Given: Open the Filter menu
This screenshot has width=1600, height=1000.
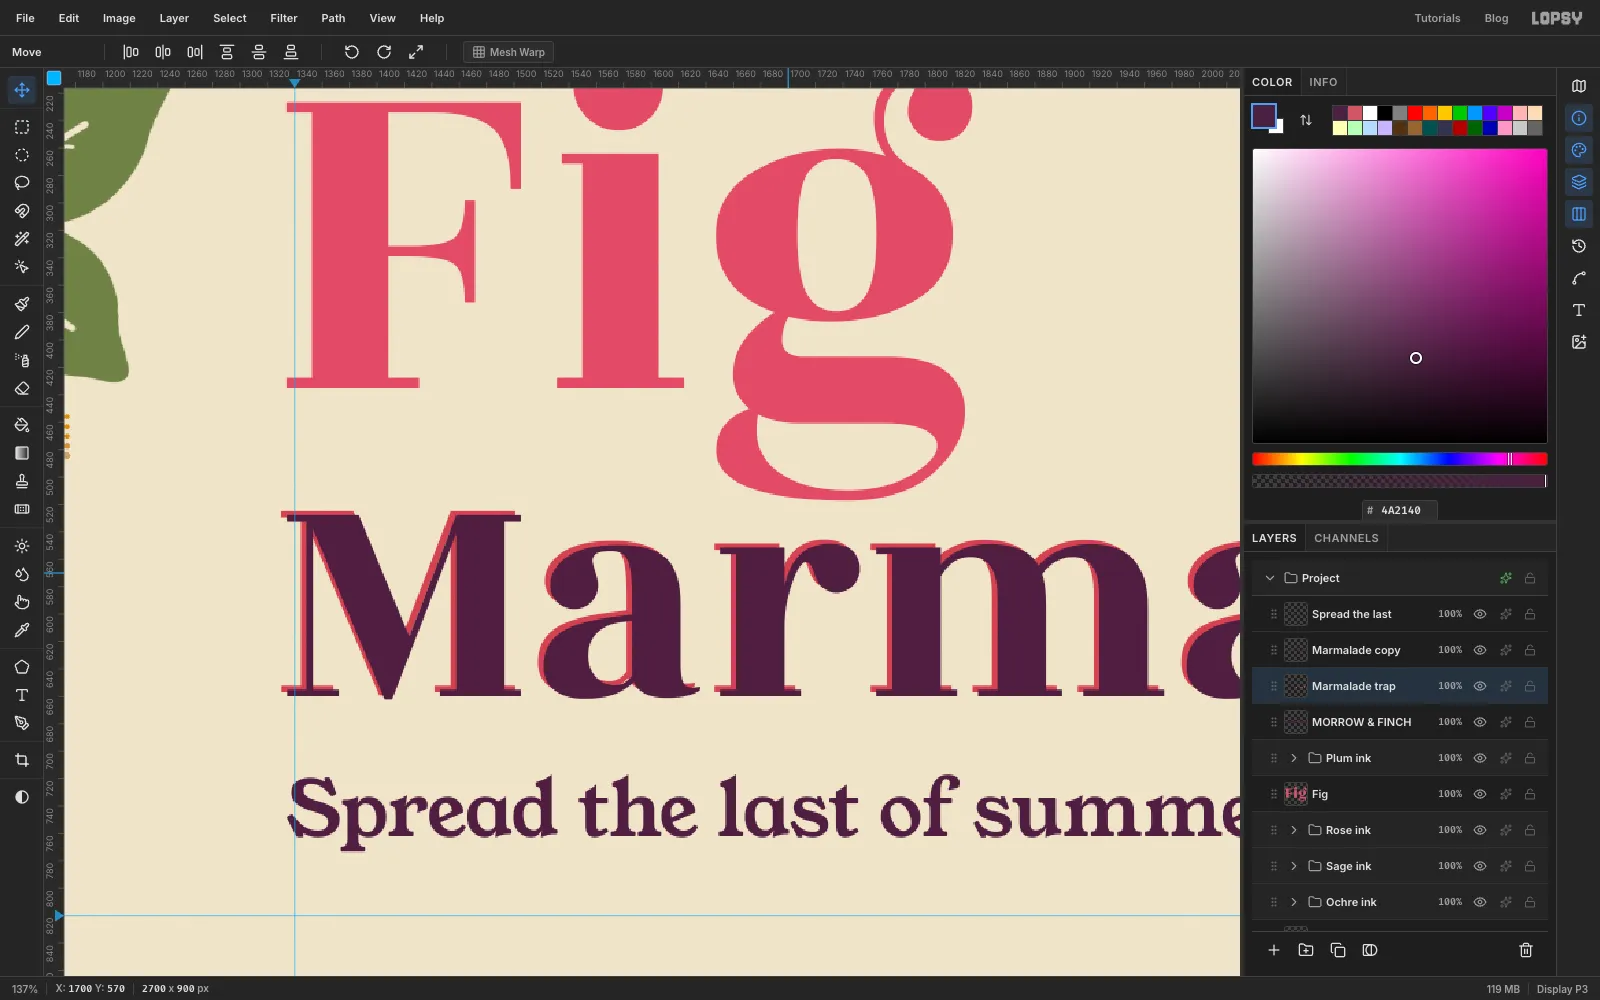Looking at the screenshot, I should [284, 18].
